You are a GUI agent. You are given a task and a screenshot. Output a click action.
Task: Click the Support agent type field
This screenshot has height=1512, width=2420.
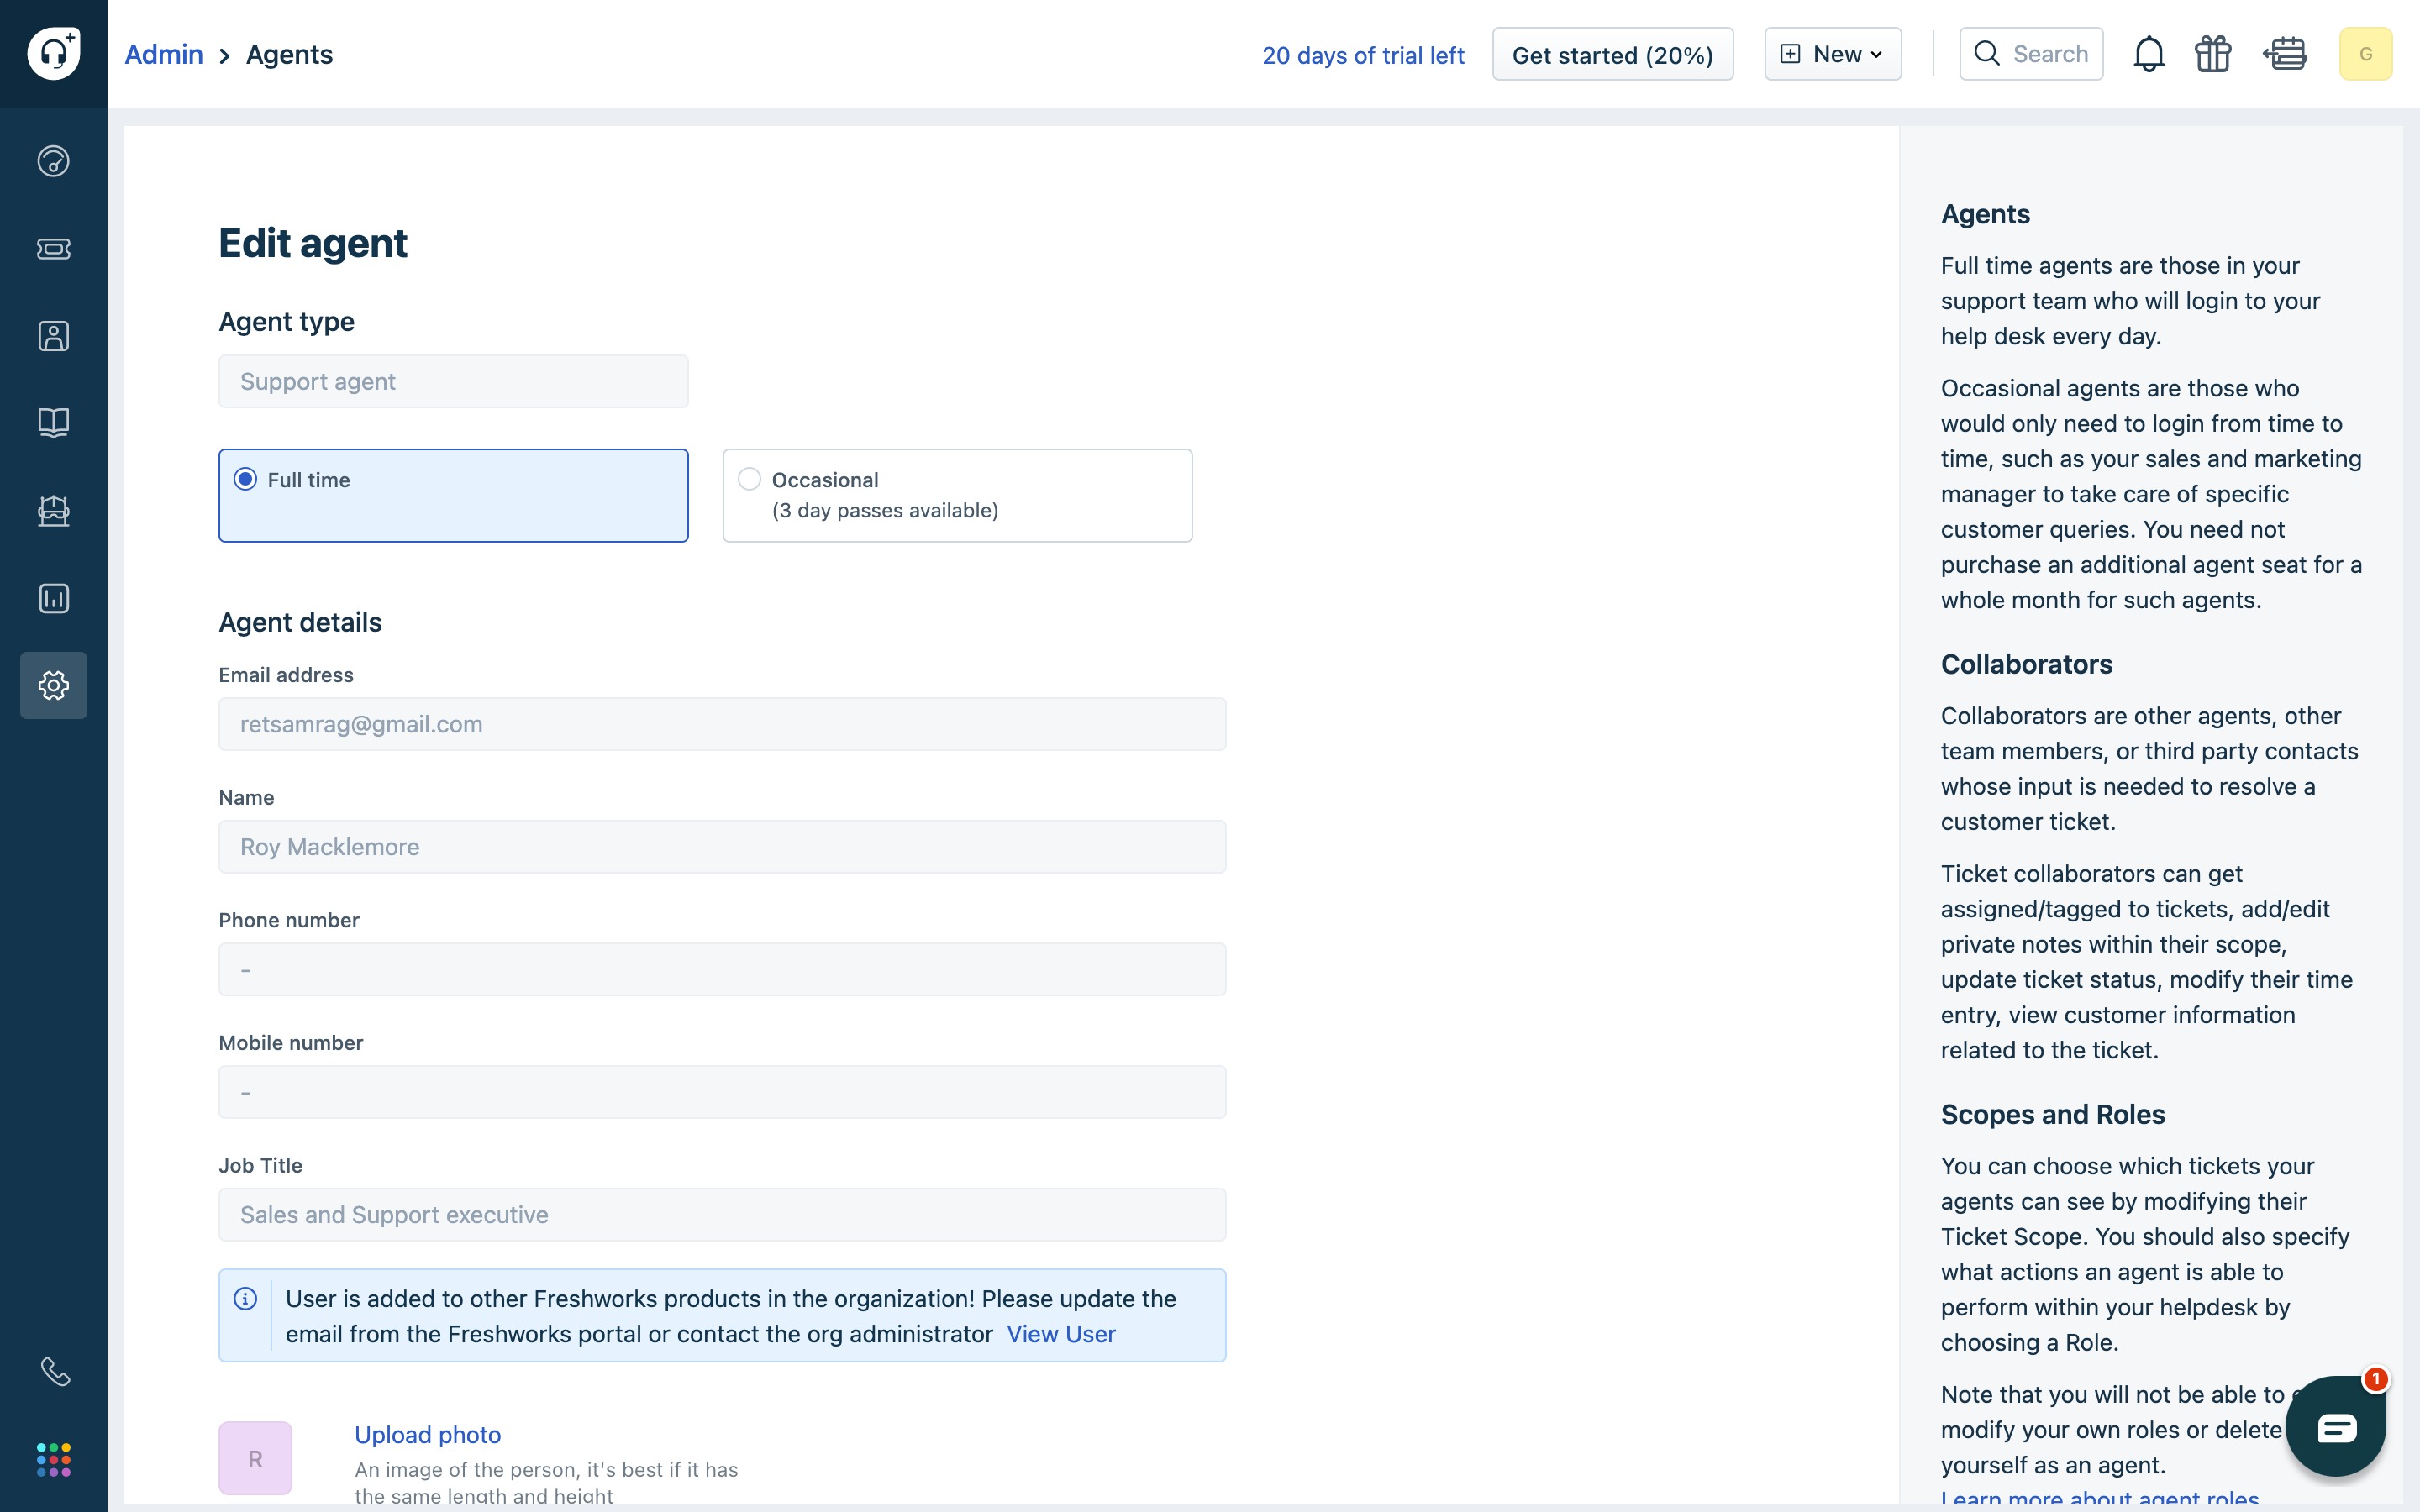453,381
